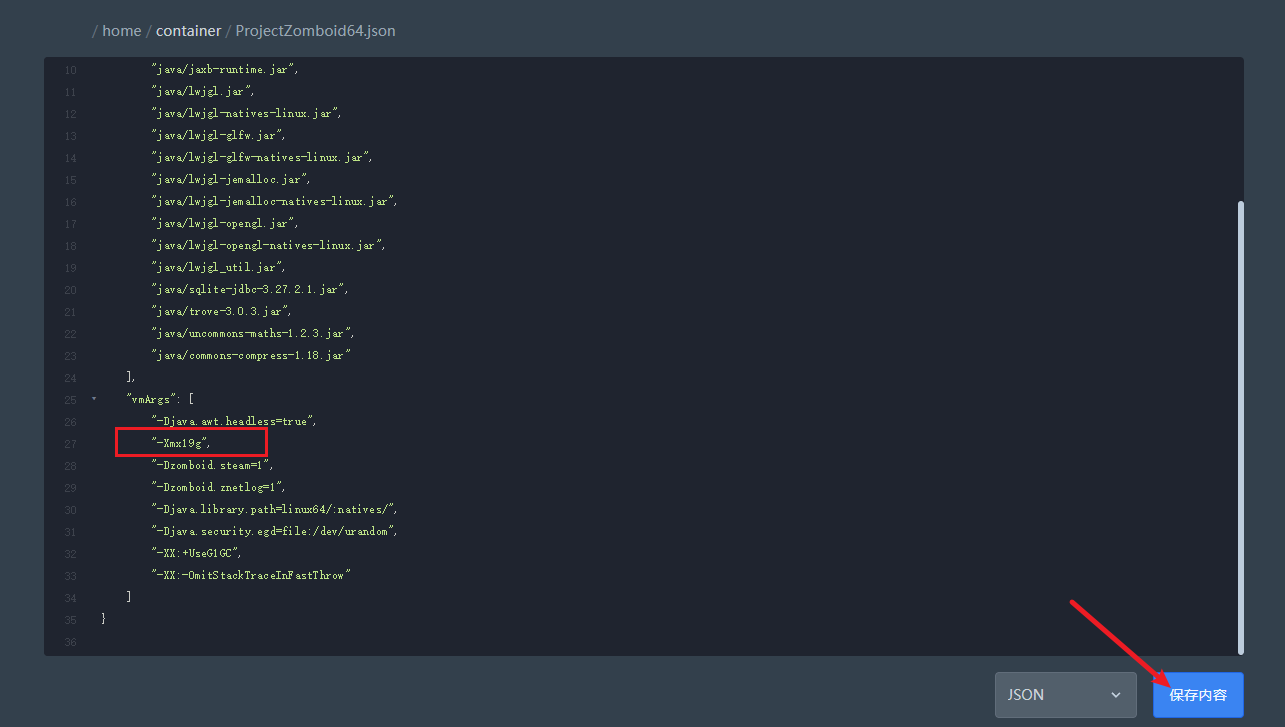Screen dimensions: 1285x727
Task: Click the -XX:+UseG1GC argument line
Action: click(x=196, y=553)
